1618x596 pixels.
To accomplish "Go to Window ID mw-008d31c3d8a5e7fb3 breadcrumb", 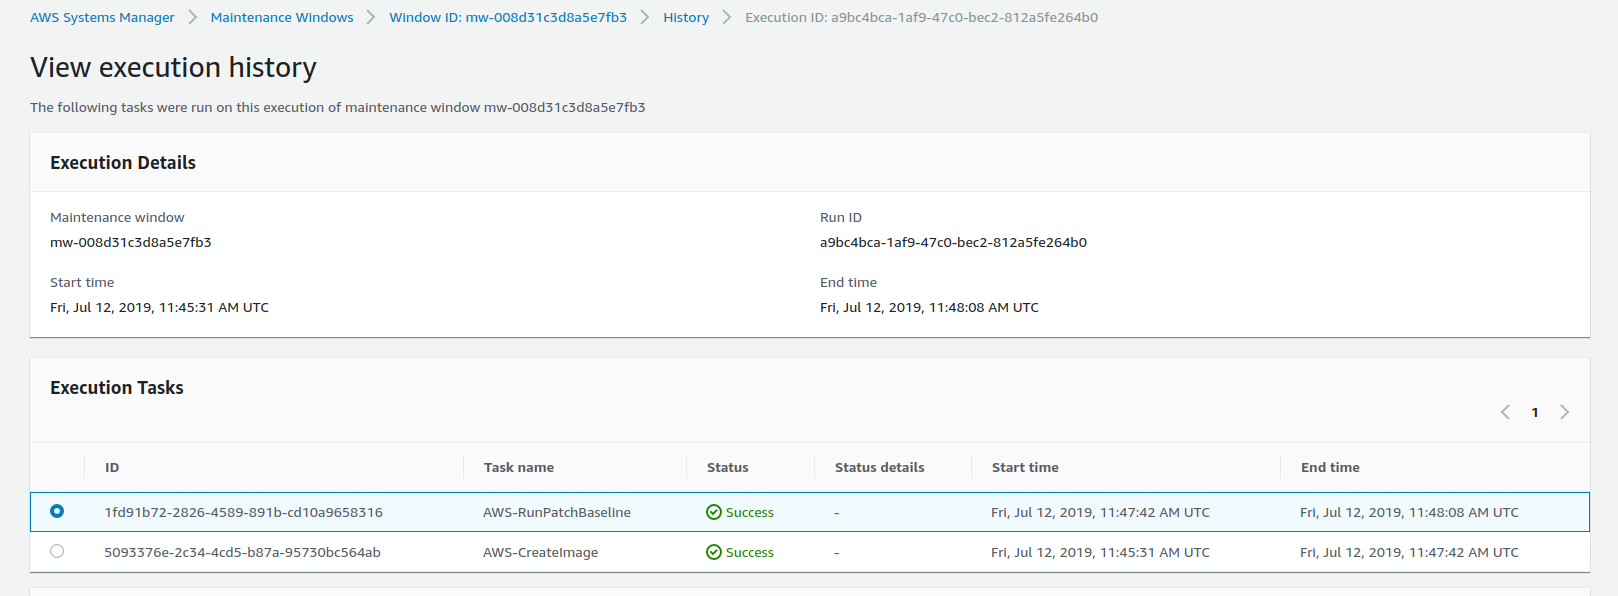I will (508, 17).
